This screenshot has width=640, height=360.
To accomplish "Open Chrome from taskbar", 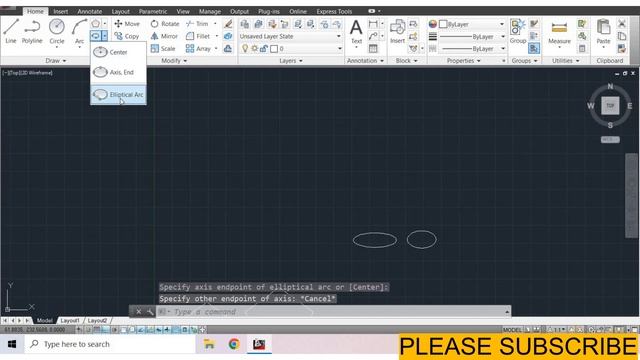I will 234,344.
